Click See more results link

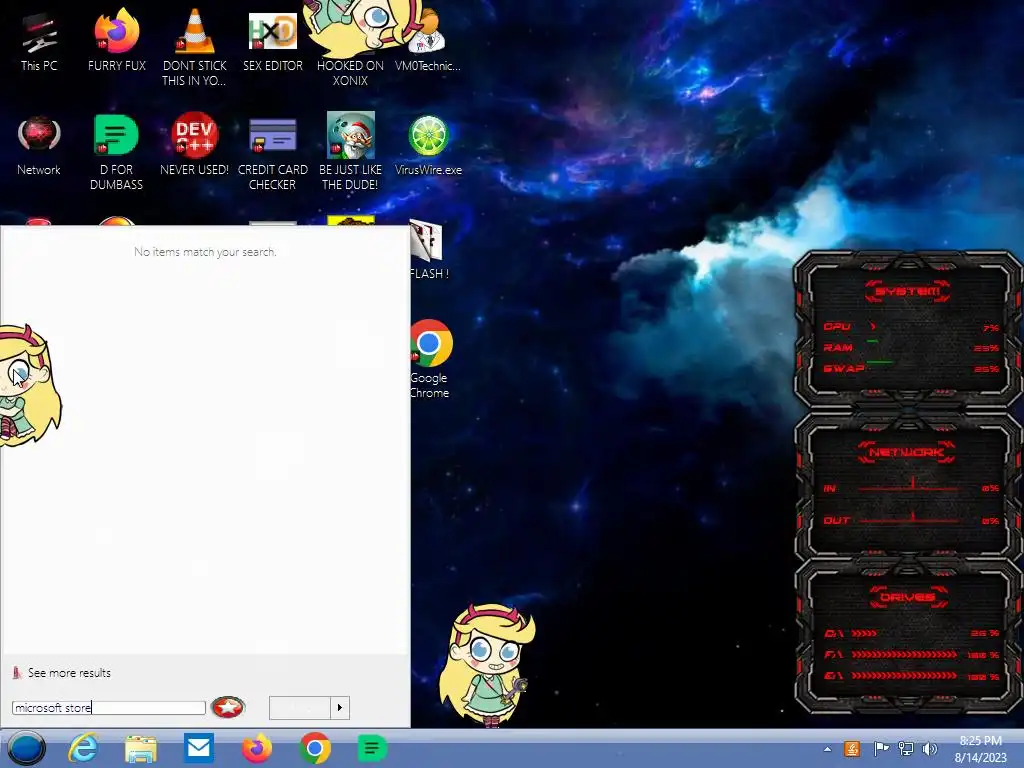click(69, 673)
